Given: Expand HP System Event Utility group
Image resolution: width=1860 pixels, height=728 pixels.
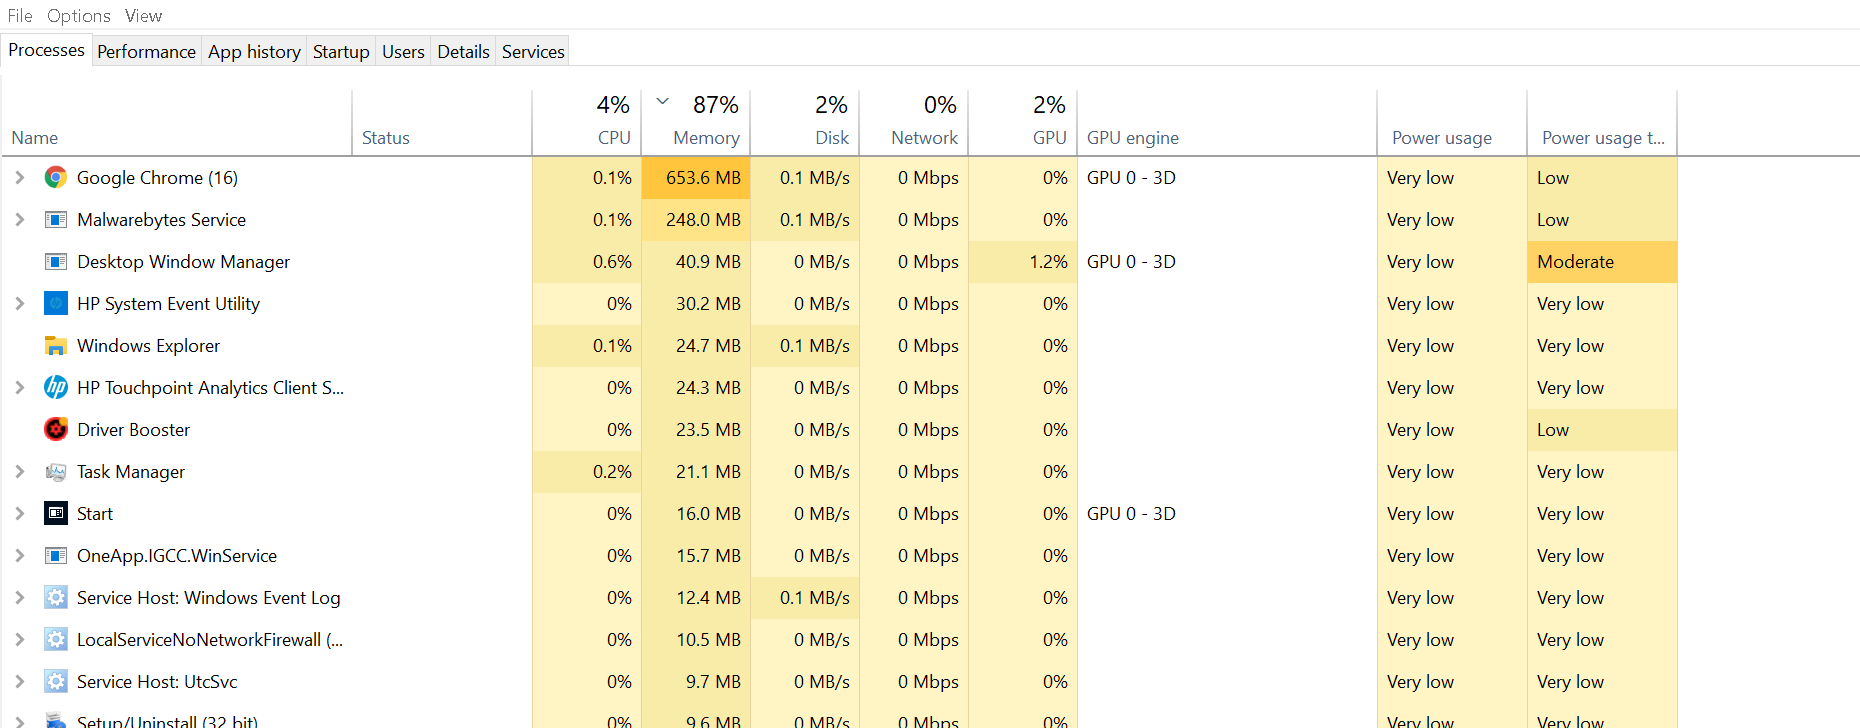Looking at the screenshot, I should 19,304.
